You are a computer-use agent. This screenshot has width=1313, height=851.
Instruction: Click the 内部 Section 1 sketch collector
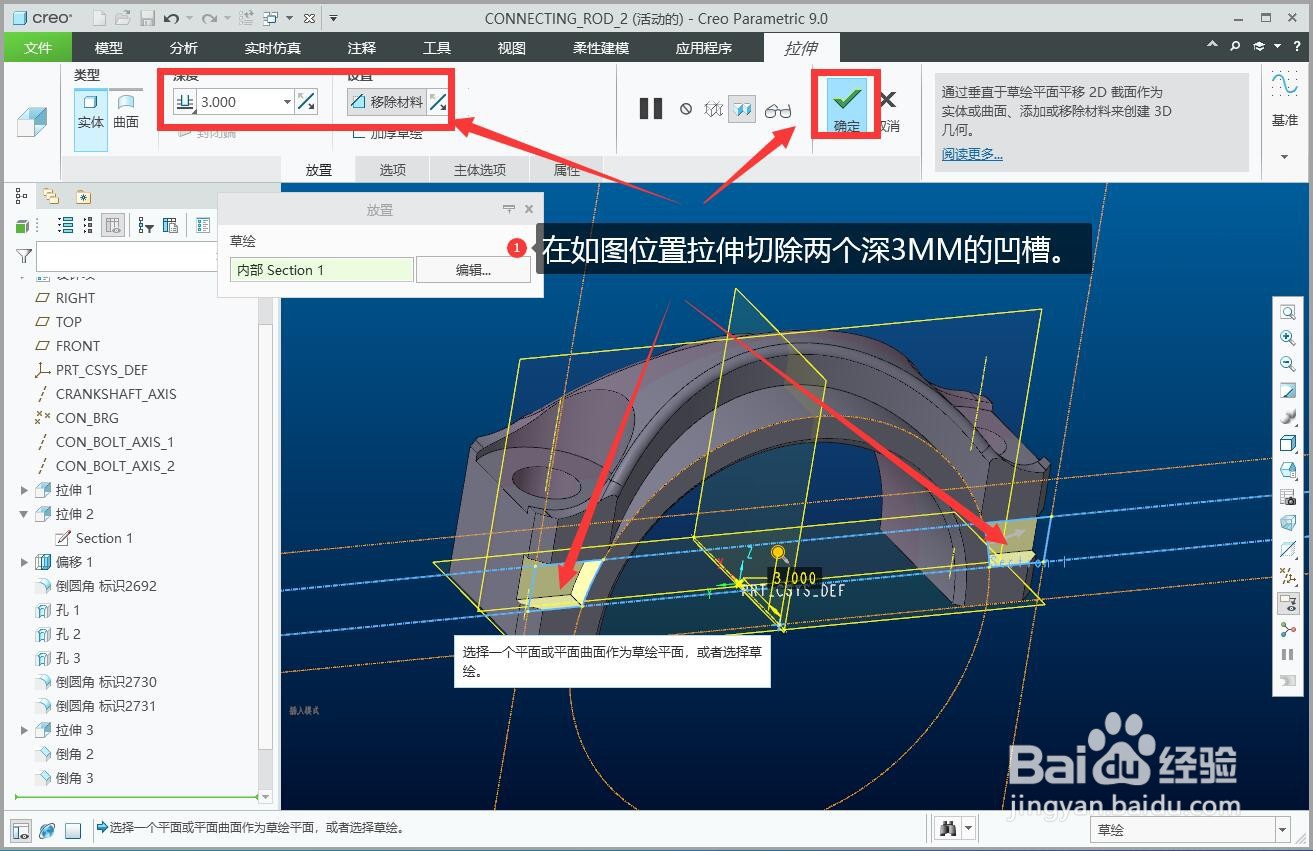point(321,270)
